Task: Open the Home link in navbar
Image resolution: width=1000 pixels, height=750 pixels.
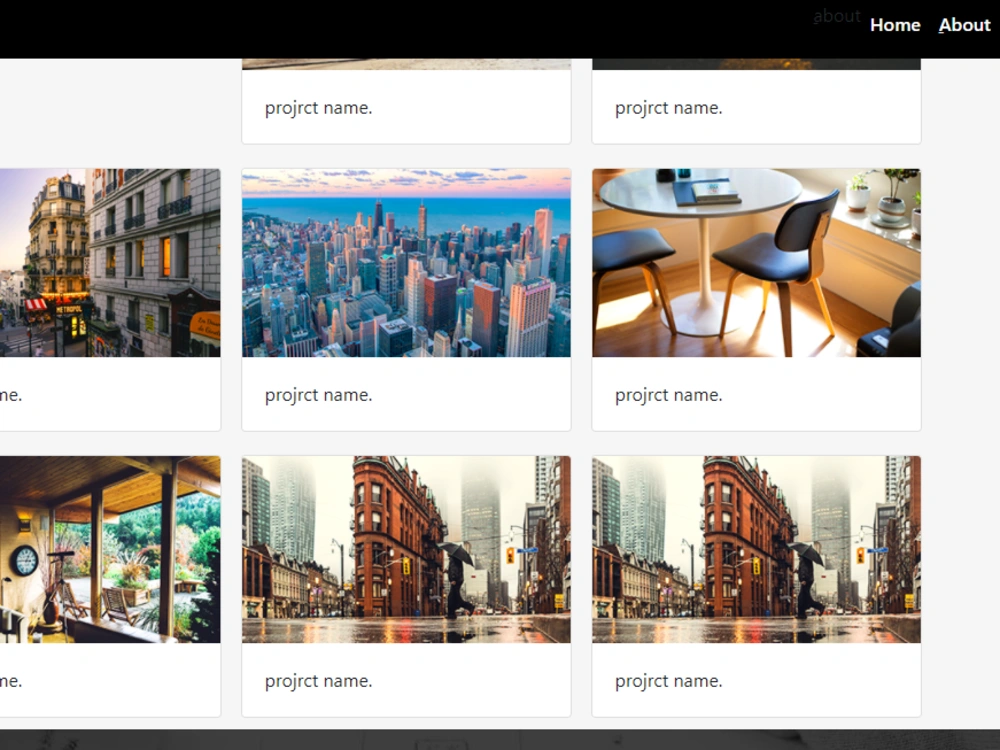Action: point(895,25)
